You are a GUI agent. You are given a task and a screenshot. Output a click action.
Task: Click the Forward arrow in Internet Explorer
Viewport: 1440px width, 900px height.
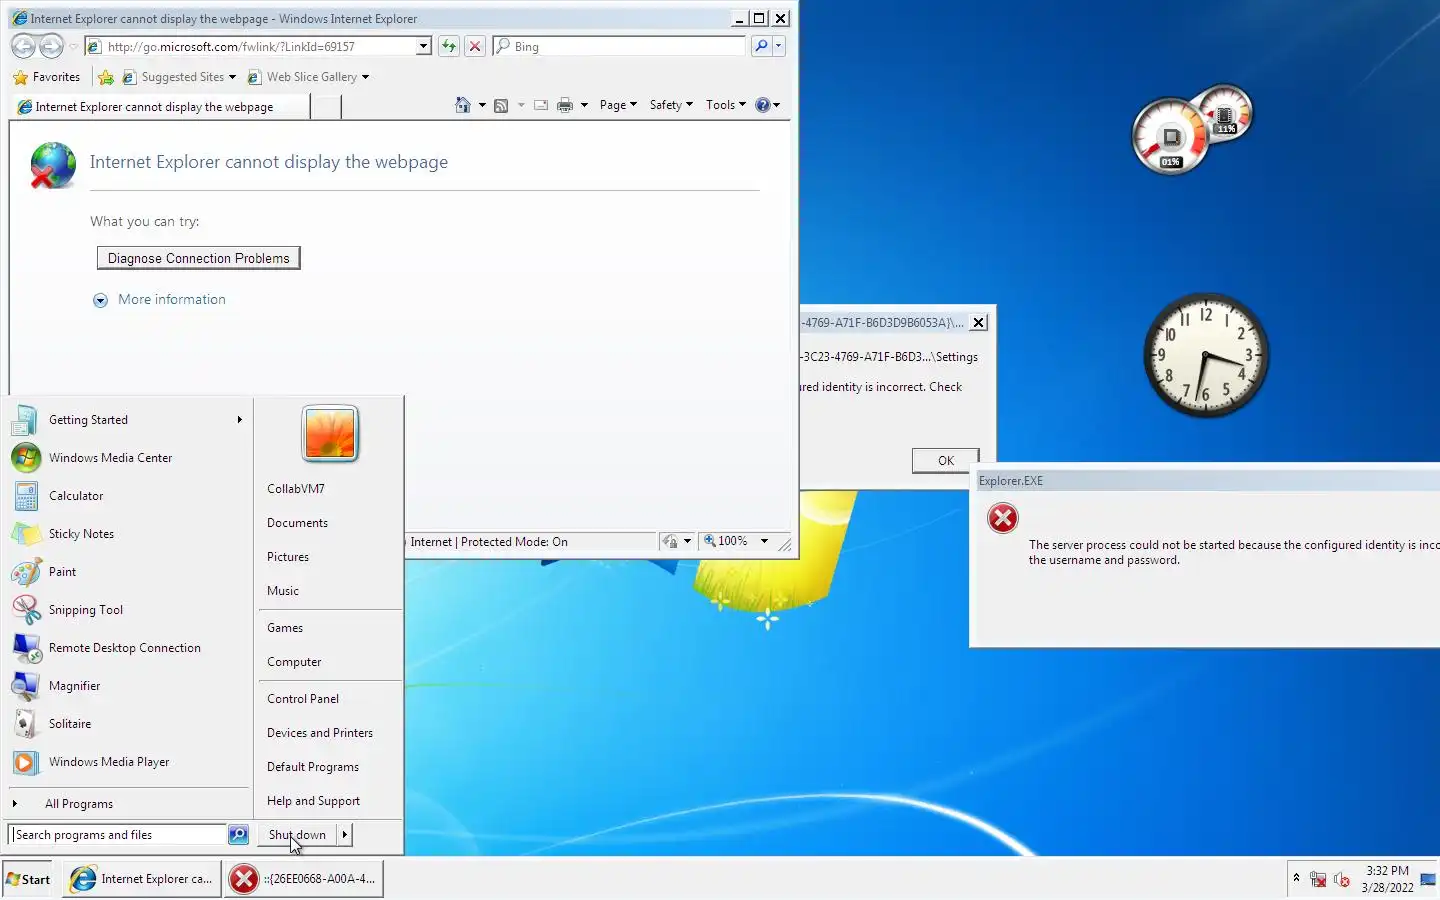pyautogui.click(x=51, y=46)
